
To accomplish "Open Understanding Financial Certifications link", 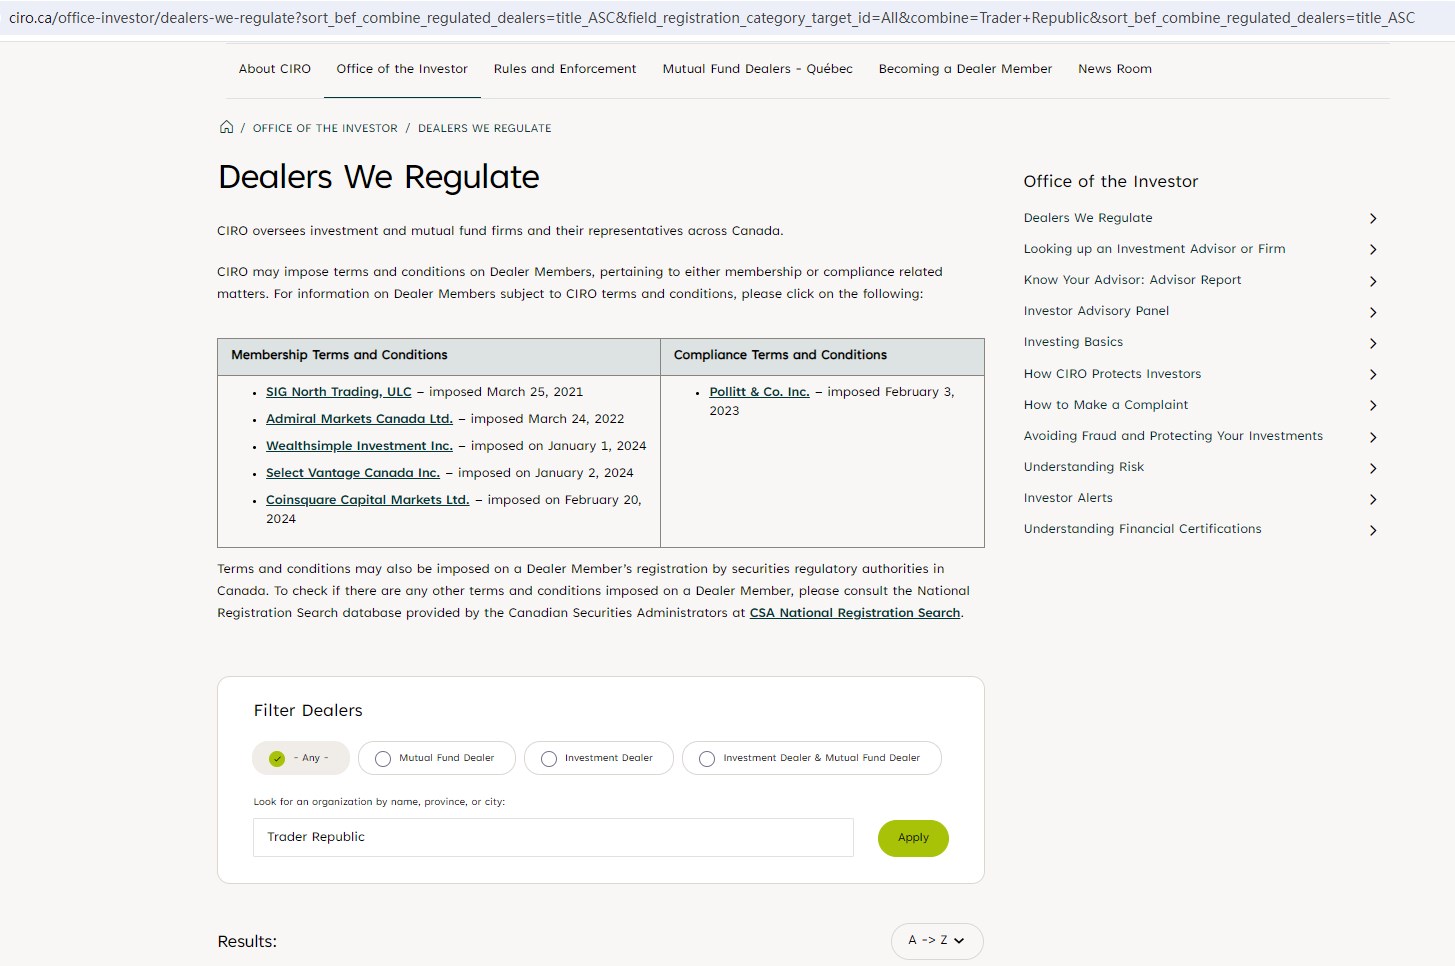I will pos(1142,529).
